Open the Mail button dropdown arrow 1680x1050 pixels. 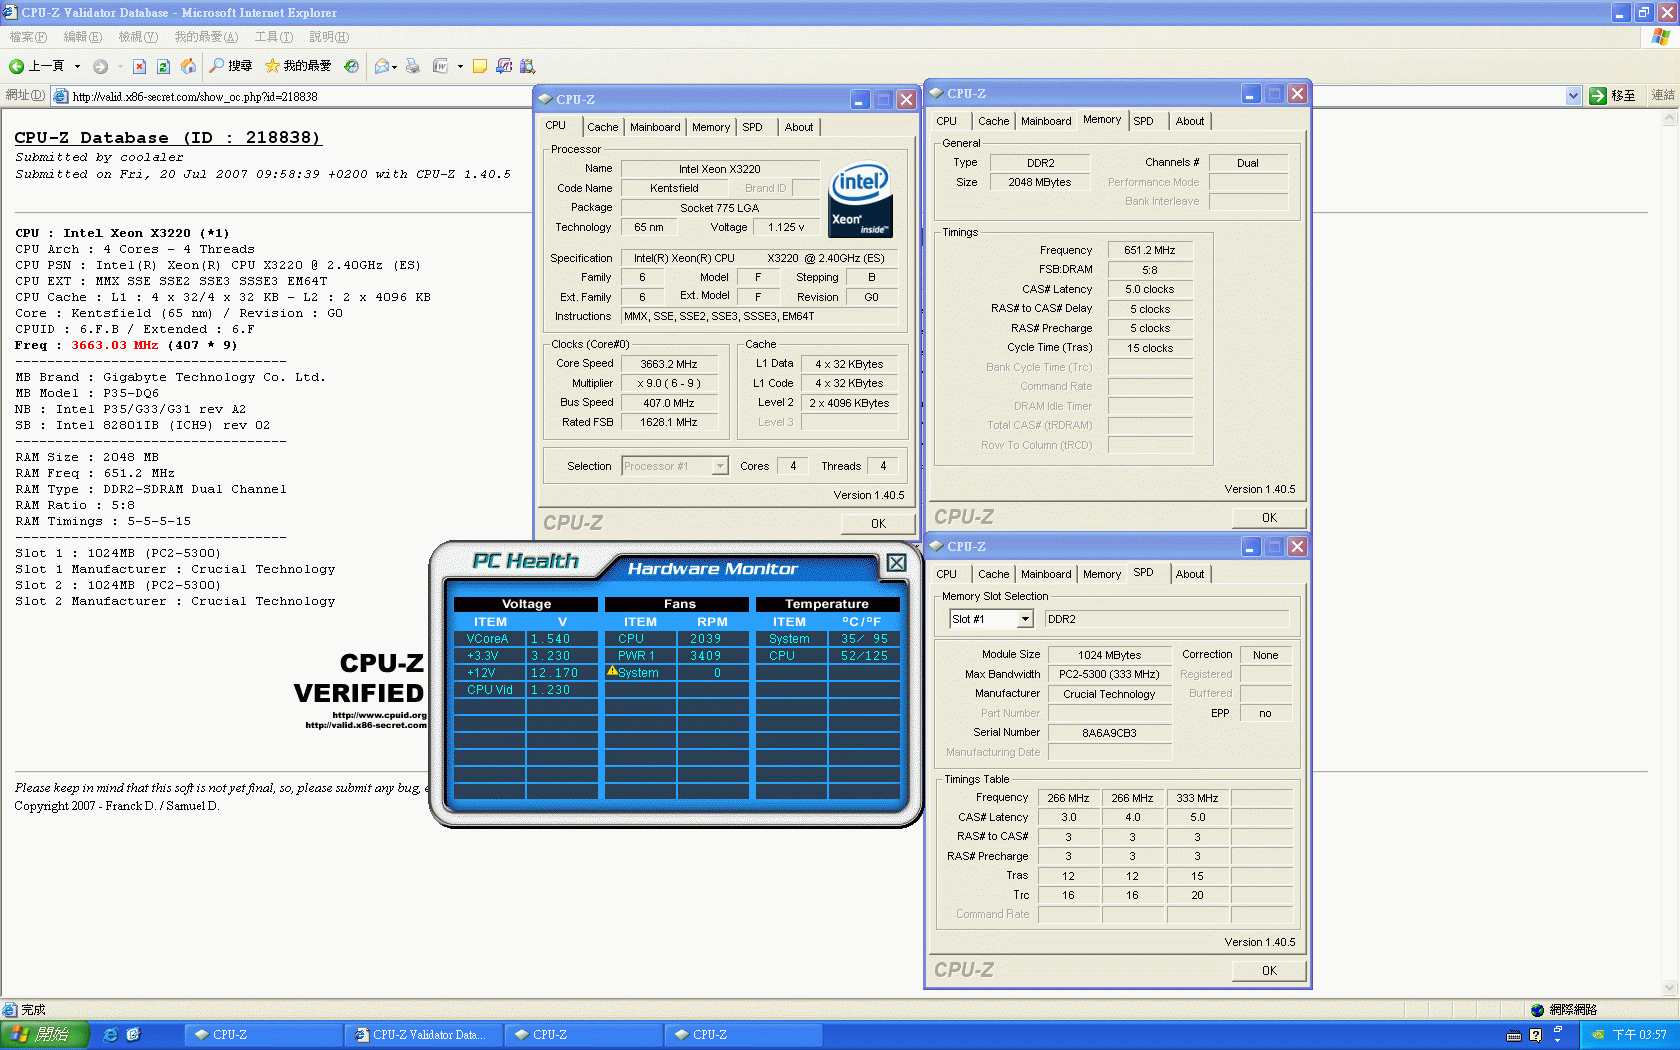click(x=395, y=67)
